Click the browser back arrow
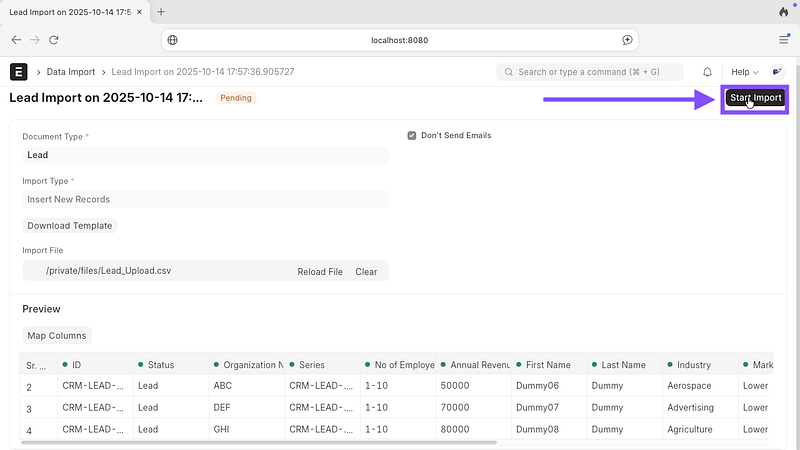 pyautogui.click(x=16, y=40)
